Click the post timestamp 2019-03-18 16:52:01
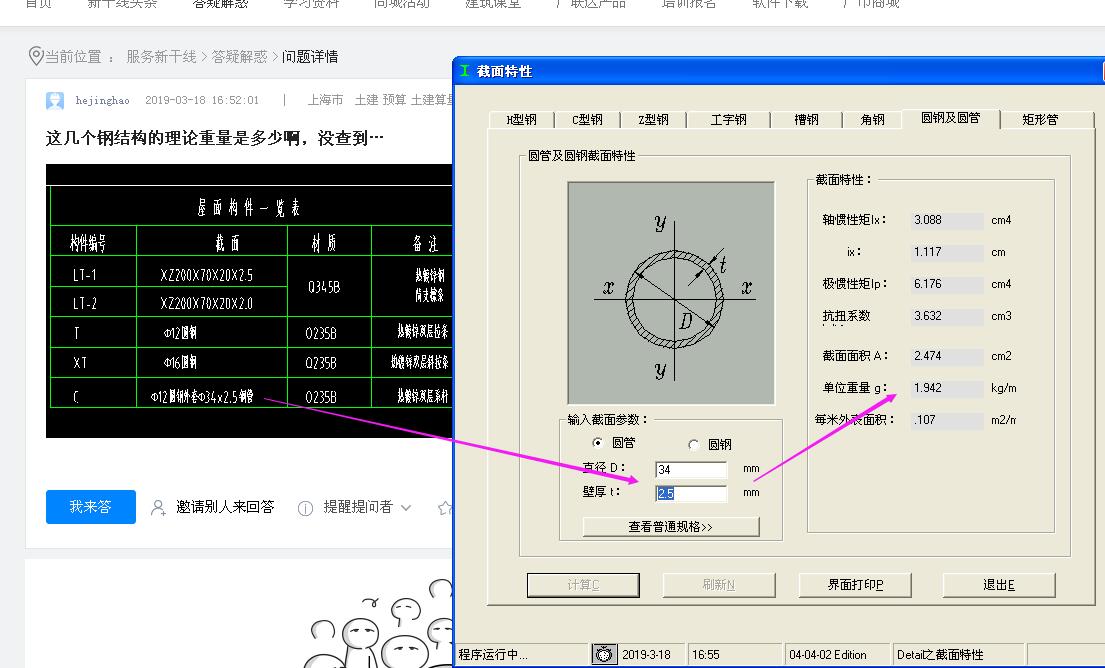 (x=202, y=100)
